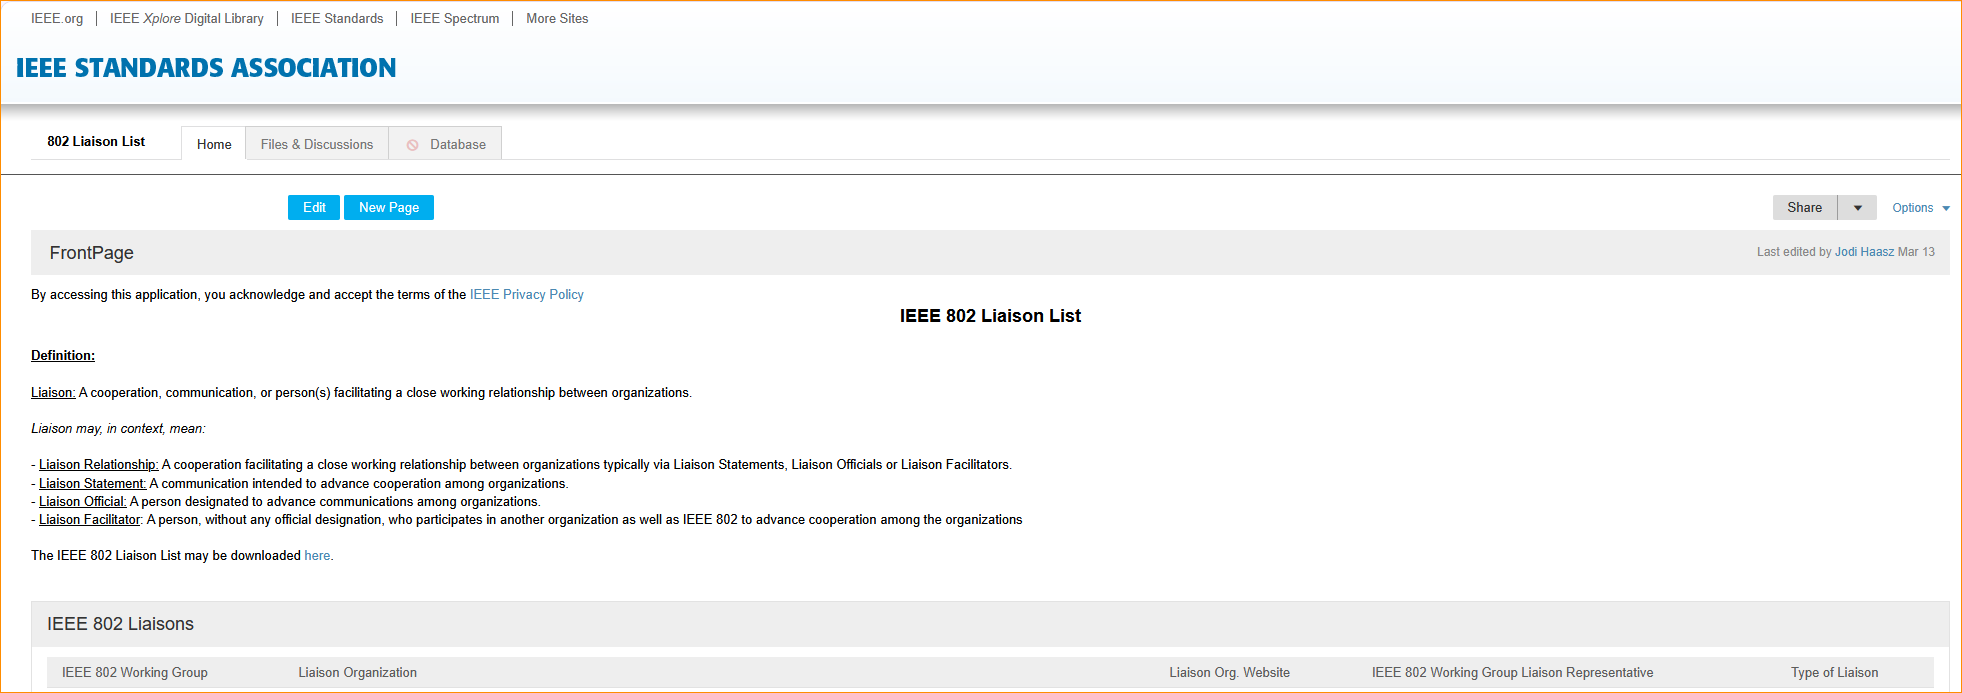Click the 'Liaison Facilitator' term

90,520
